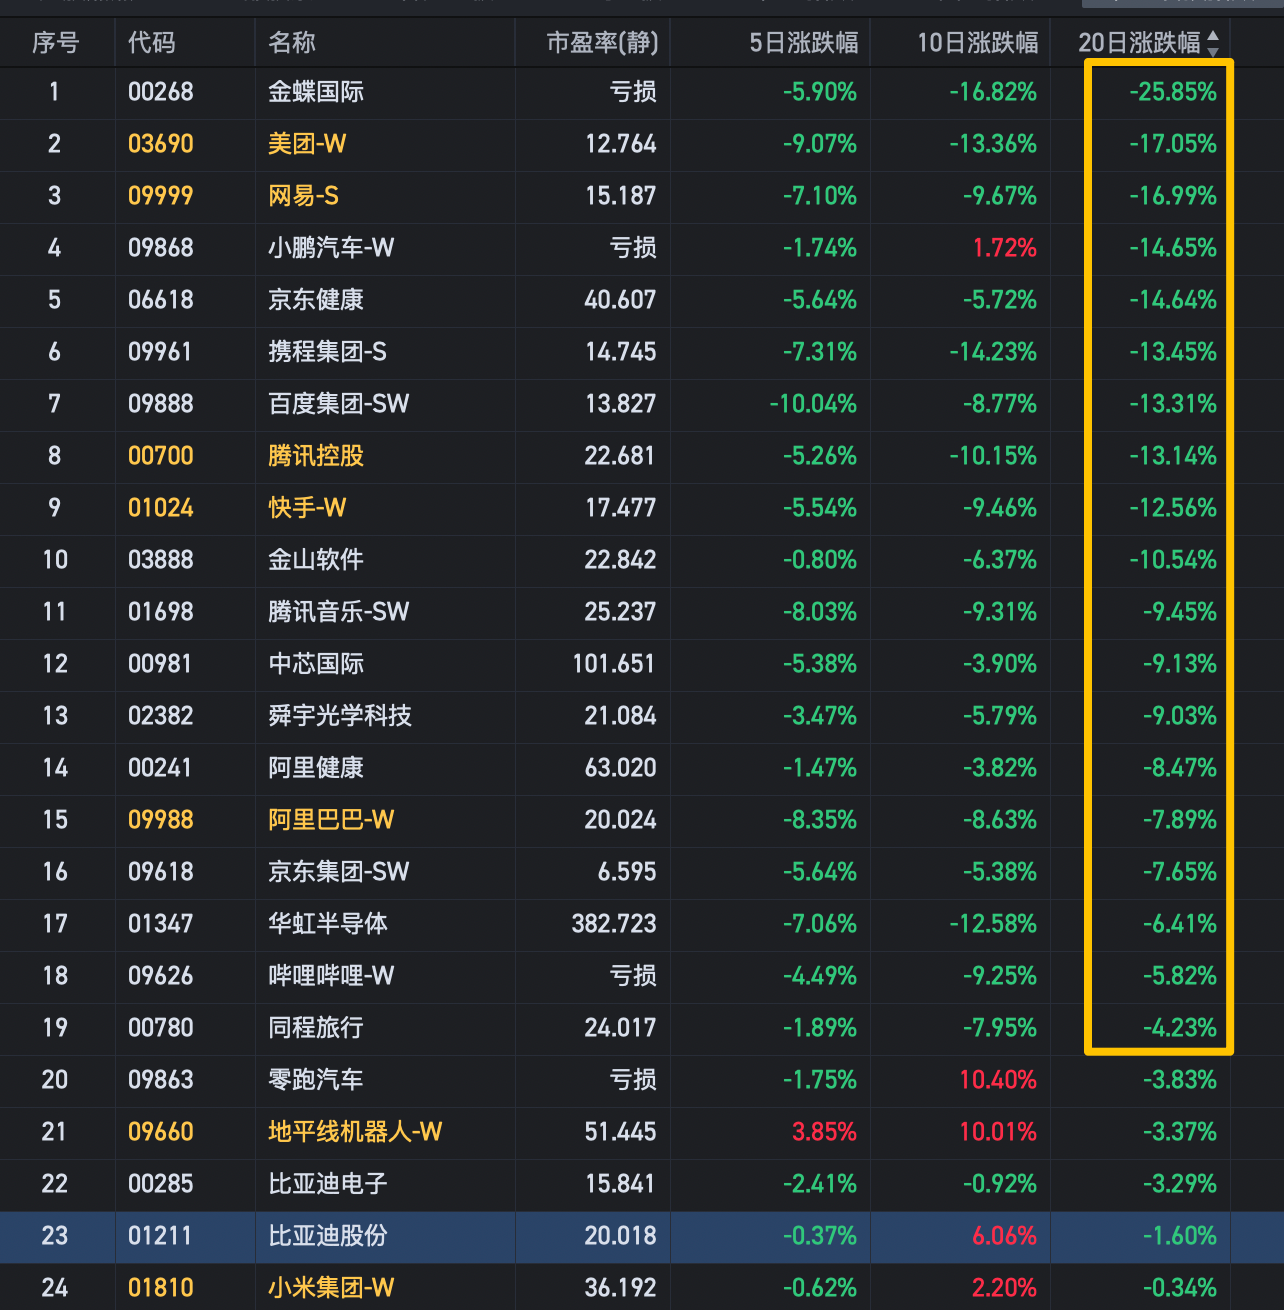Click P/E value 101.651
Viewport: 1284px width, 1310px height.
(x=614, y=664)
